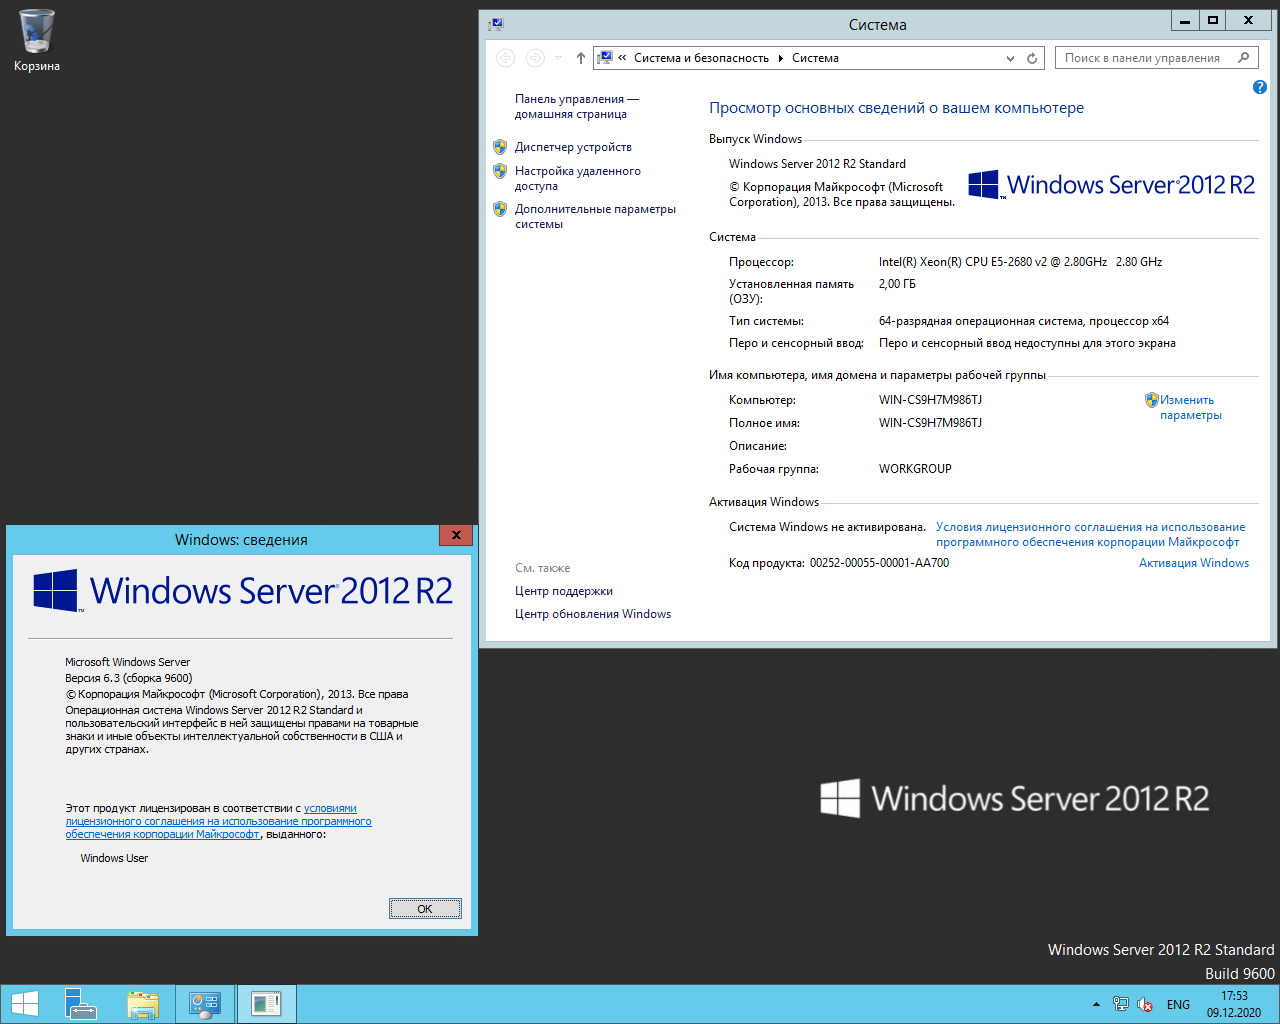Launch Server Manager from the taskbar

pyautogui.click(x=81, y=1004)
